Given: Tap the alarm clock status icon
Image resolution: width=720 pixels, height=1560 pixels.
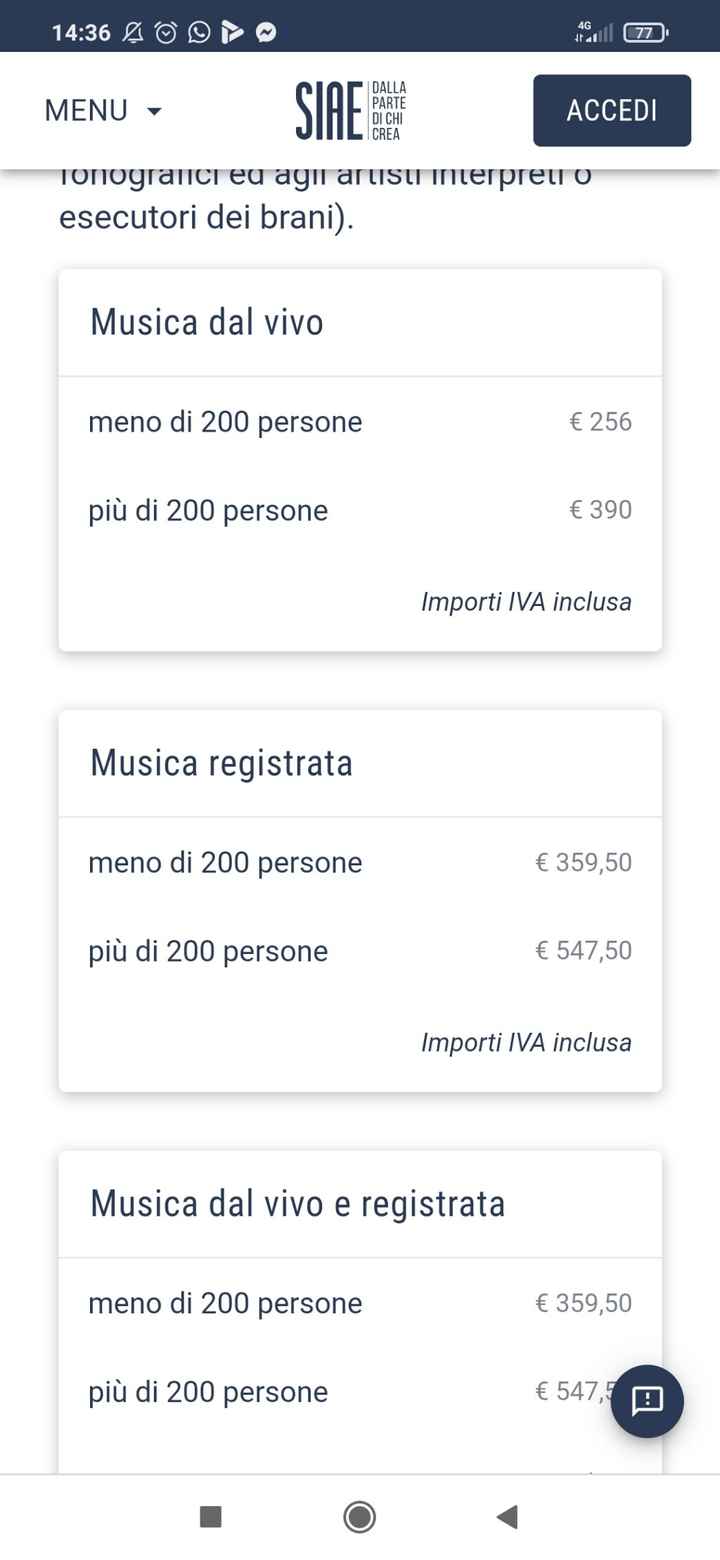Looking at the screenshot, I should (x=166, y=33).
